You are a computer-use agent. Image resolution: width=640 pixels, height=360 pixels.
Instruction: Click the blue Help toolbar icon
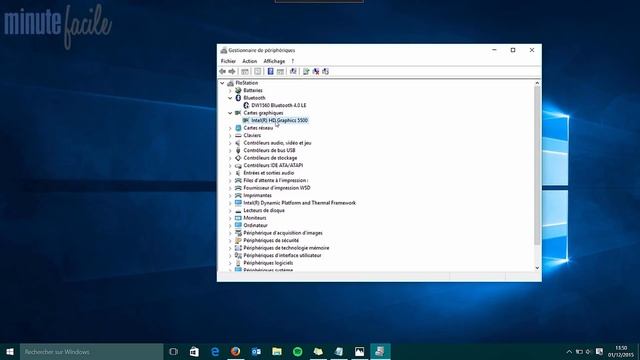(270, 71)
